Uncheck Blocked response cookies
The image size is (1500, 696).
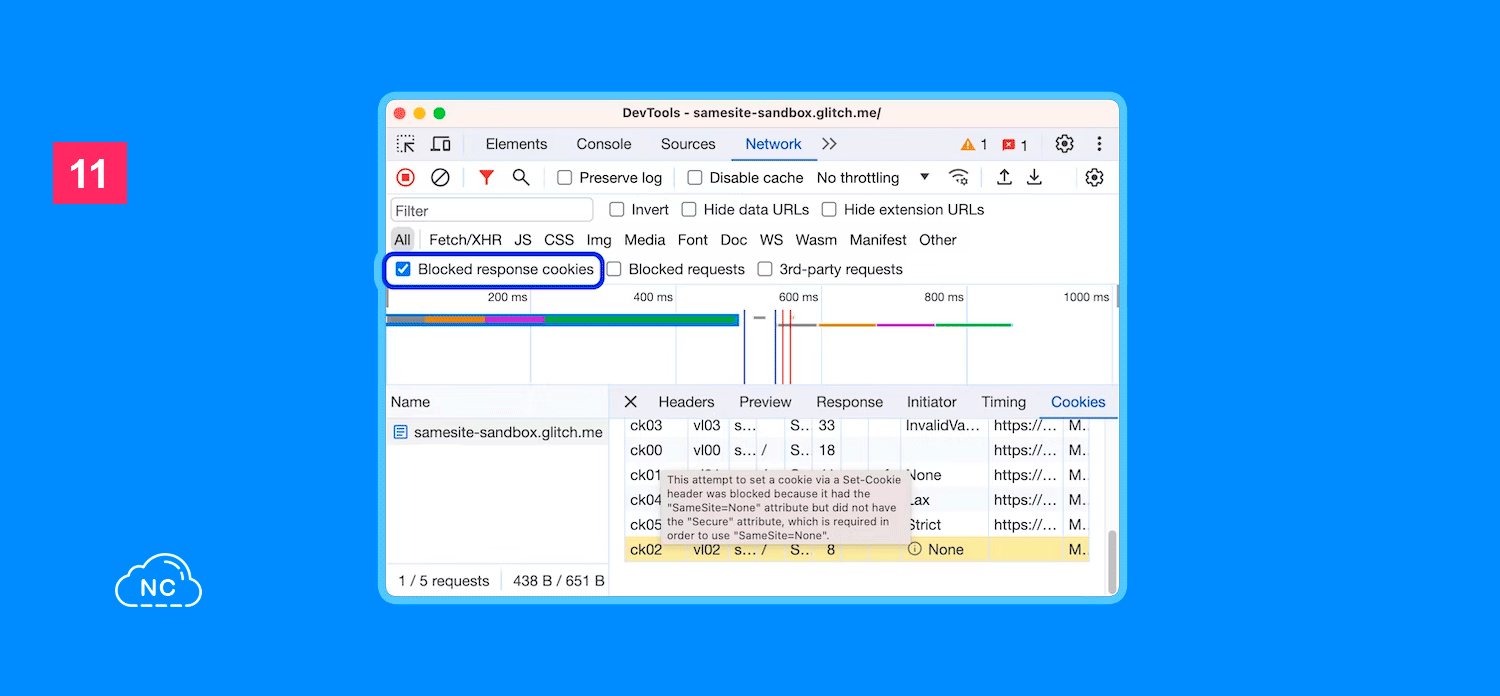click(x=403, y=269)
